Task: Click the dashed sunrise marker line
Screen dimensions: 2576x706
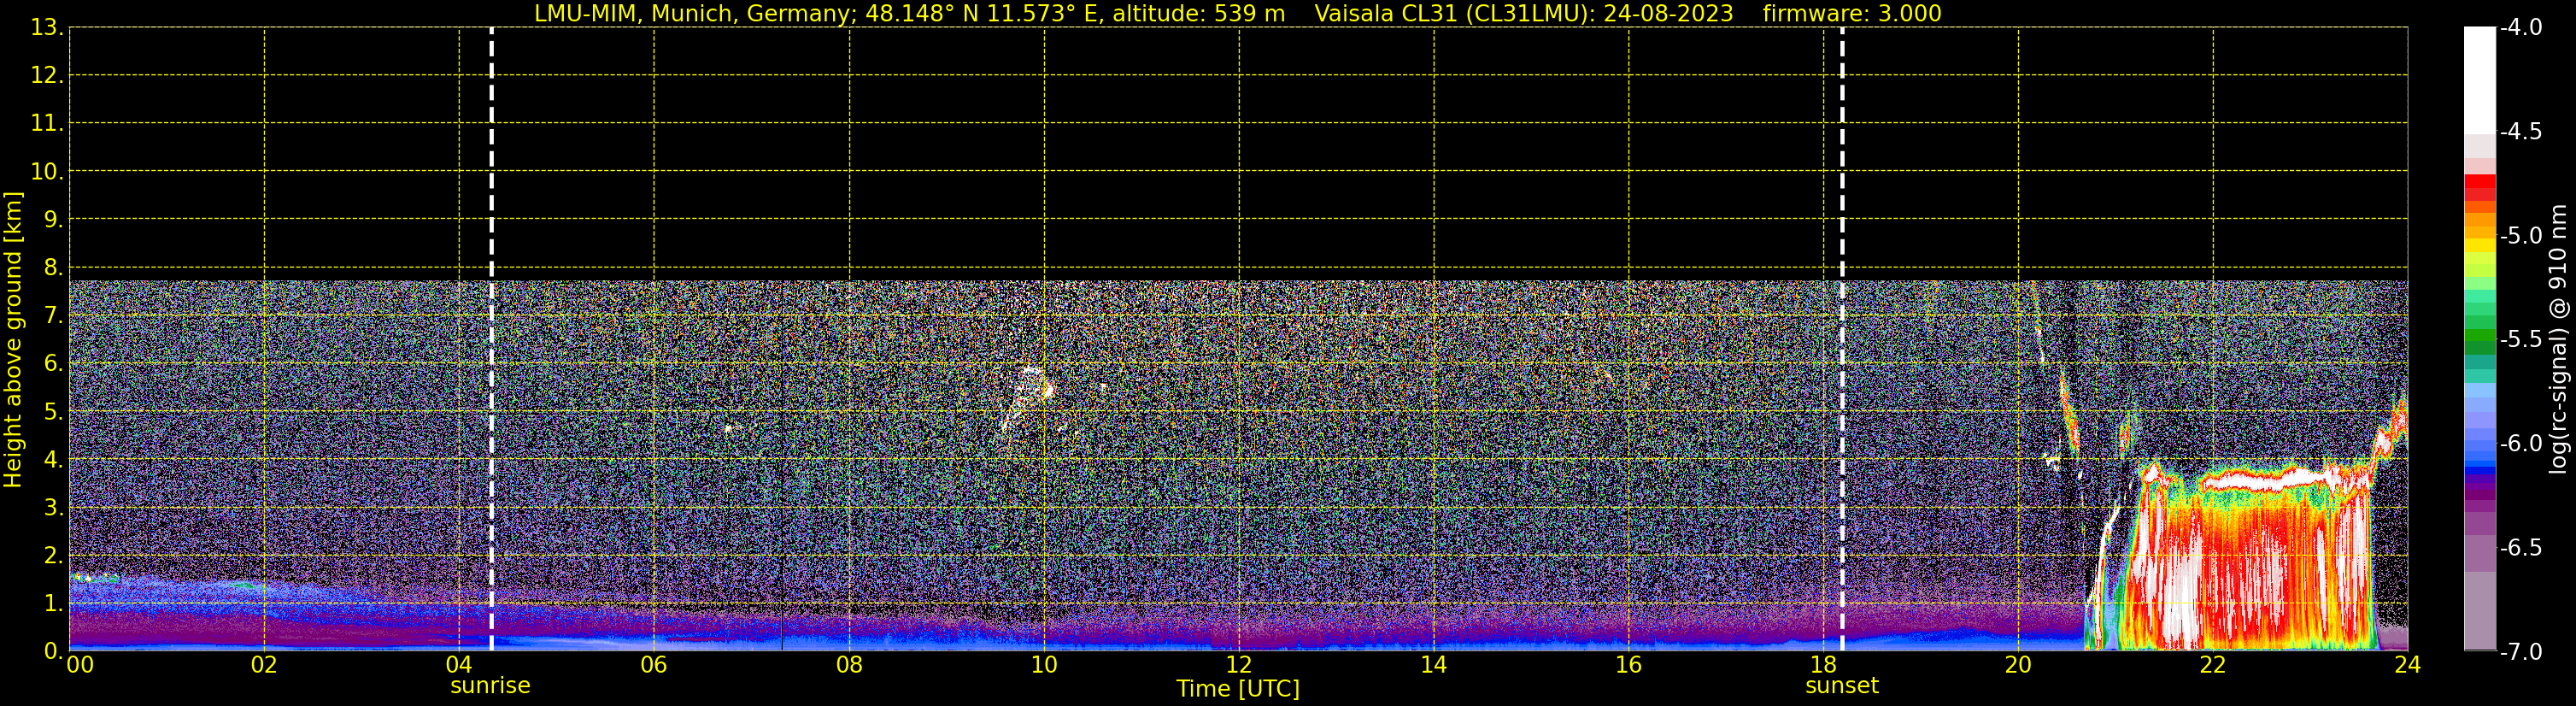Action: [x=491, y=339]
